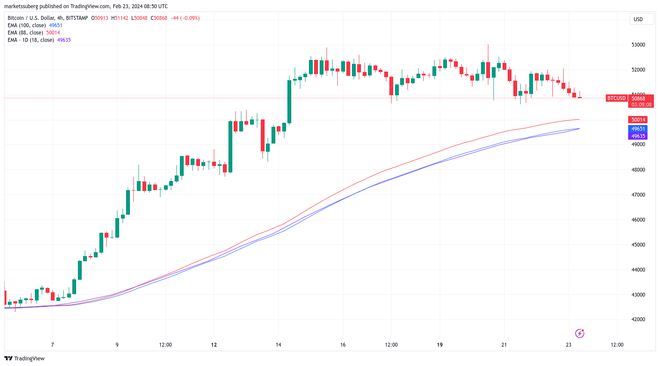Select the 50868 last price label

(641, 98)
